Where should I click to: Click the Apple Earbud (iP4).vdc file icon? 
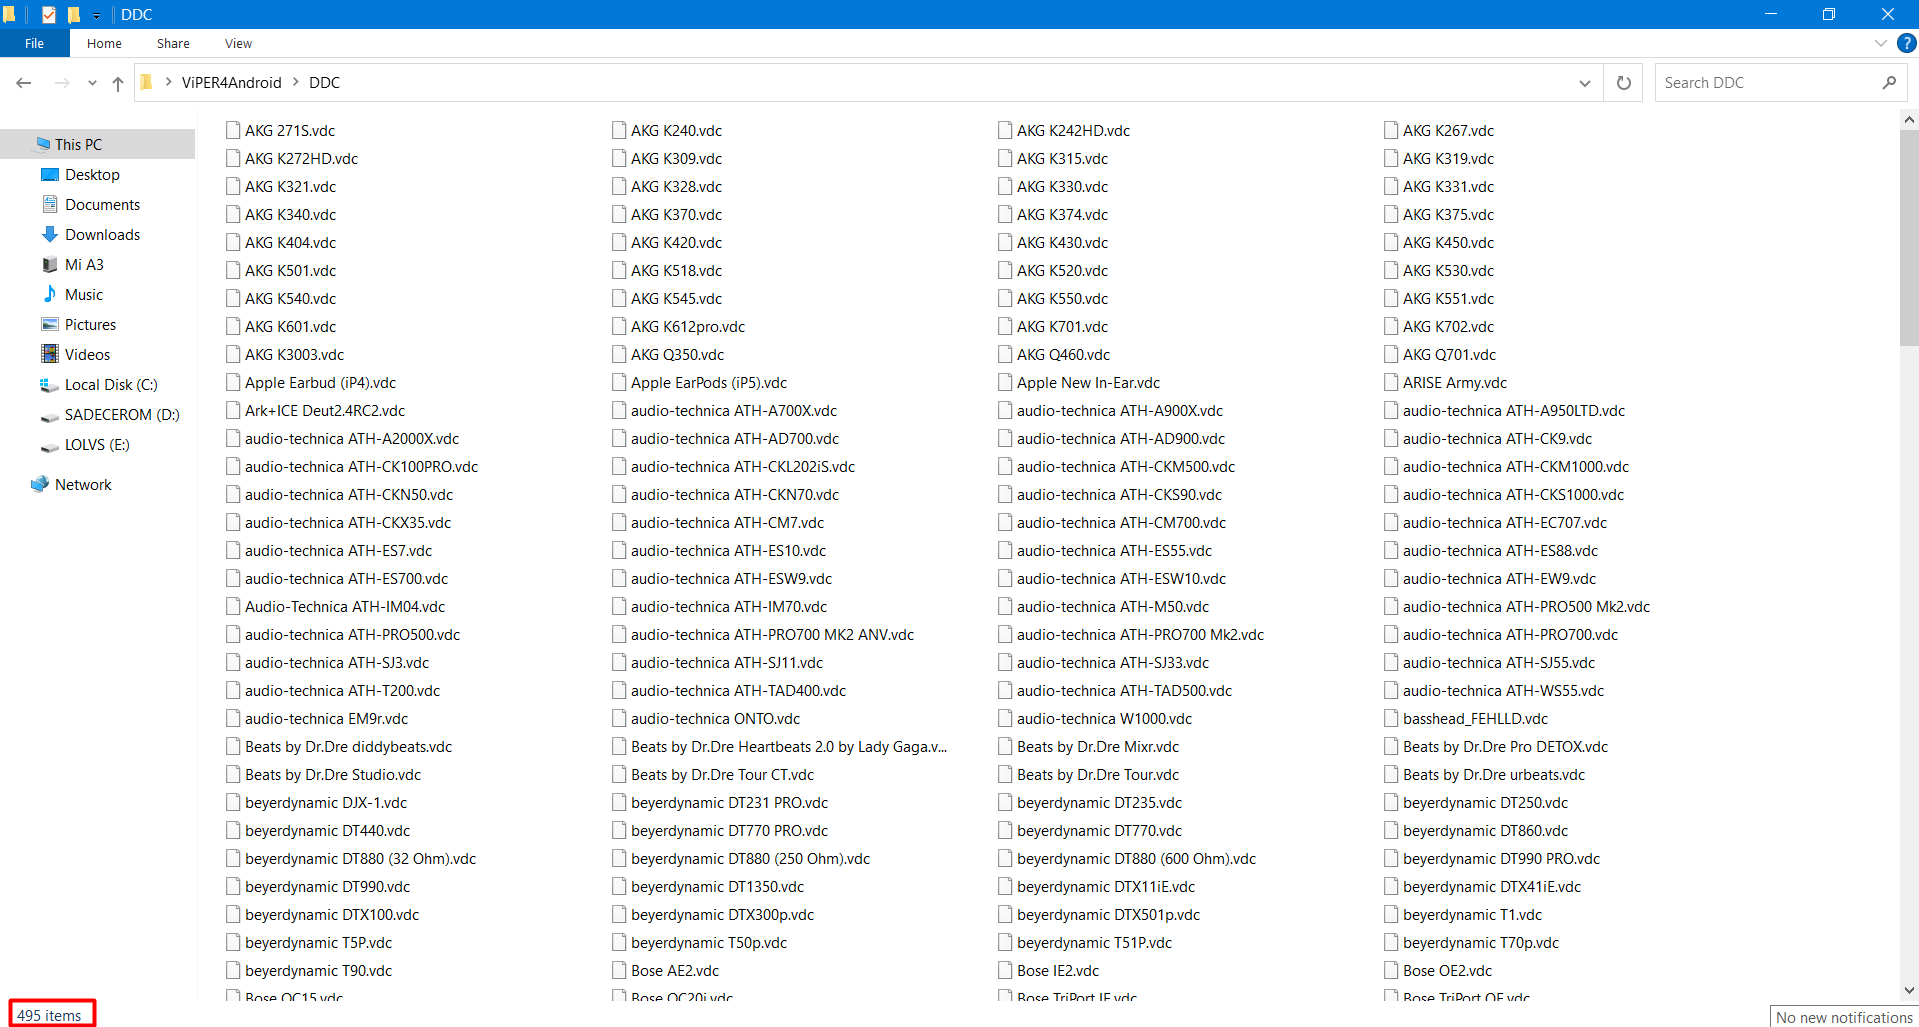pos(233,382)
